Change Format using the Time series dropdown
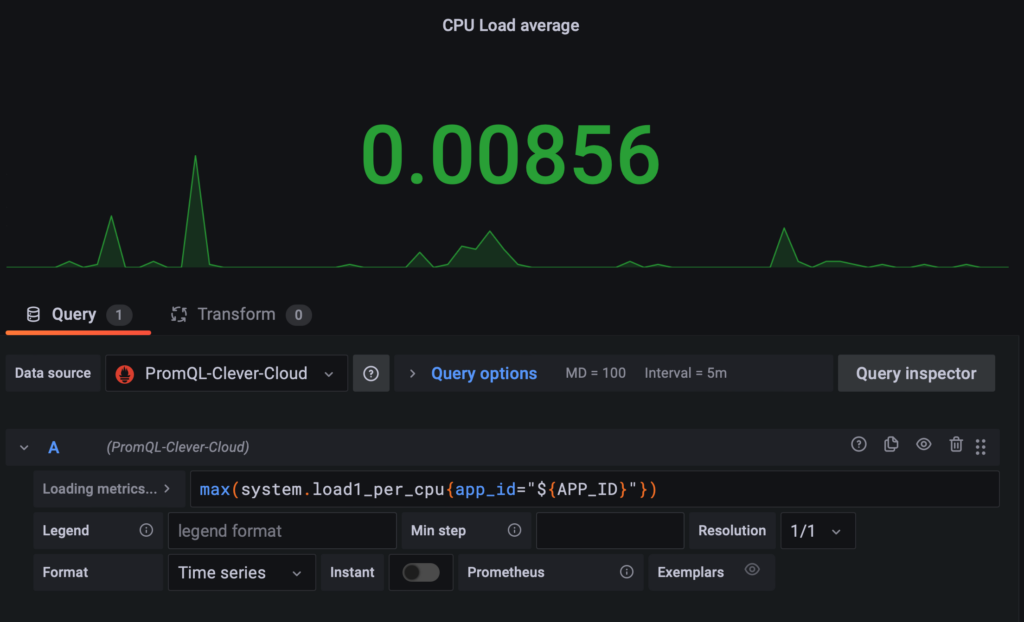 [241, 572]
